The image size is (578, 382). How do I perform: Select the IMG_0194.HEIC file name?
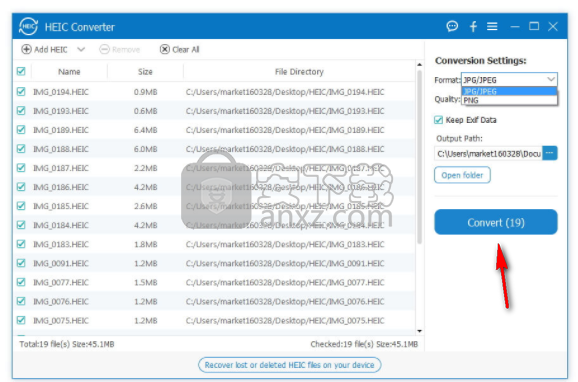61,92
